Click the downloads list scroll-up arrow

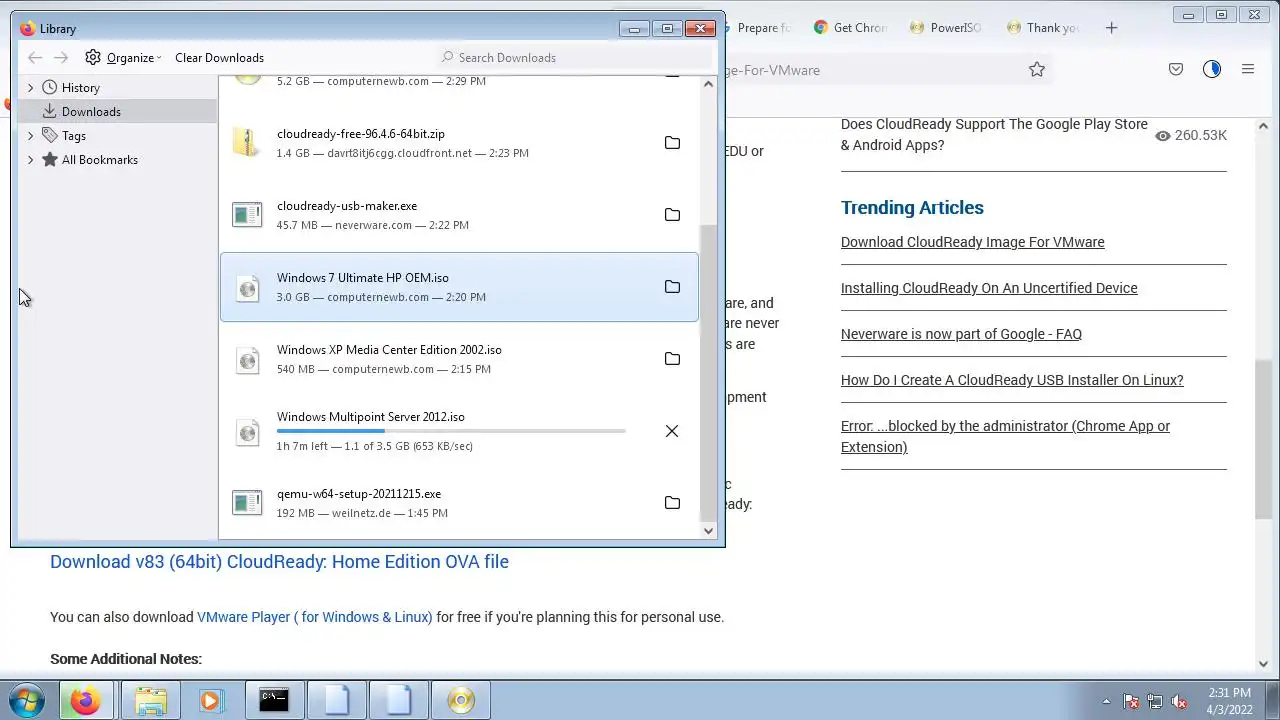point(708,85)
